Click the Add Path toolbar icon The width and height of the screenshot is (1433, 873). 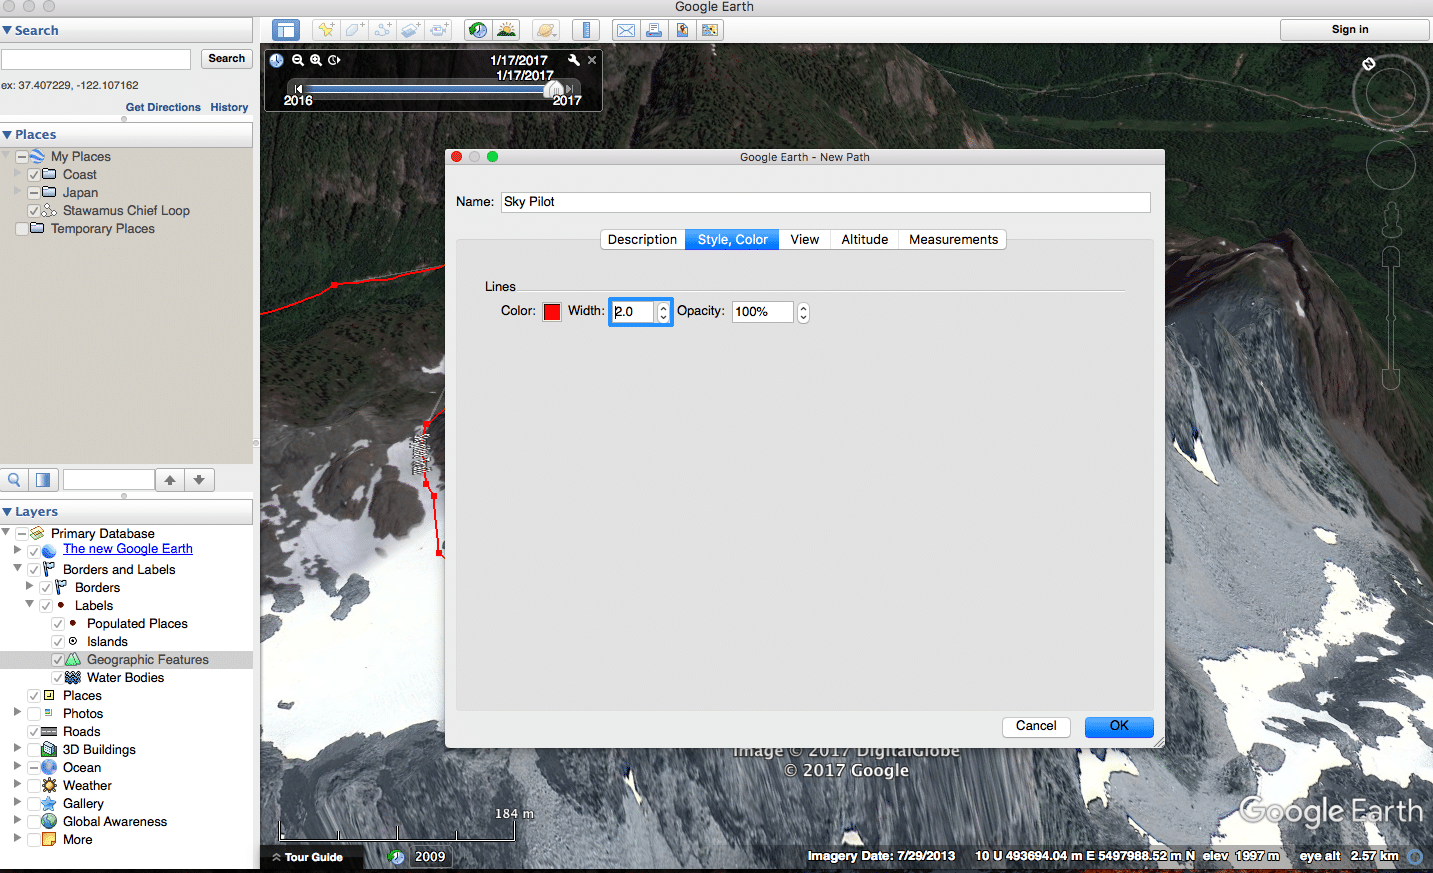[382, 30]
